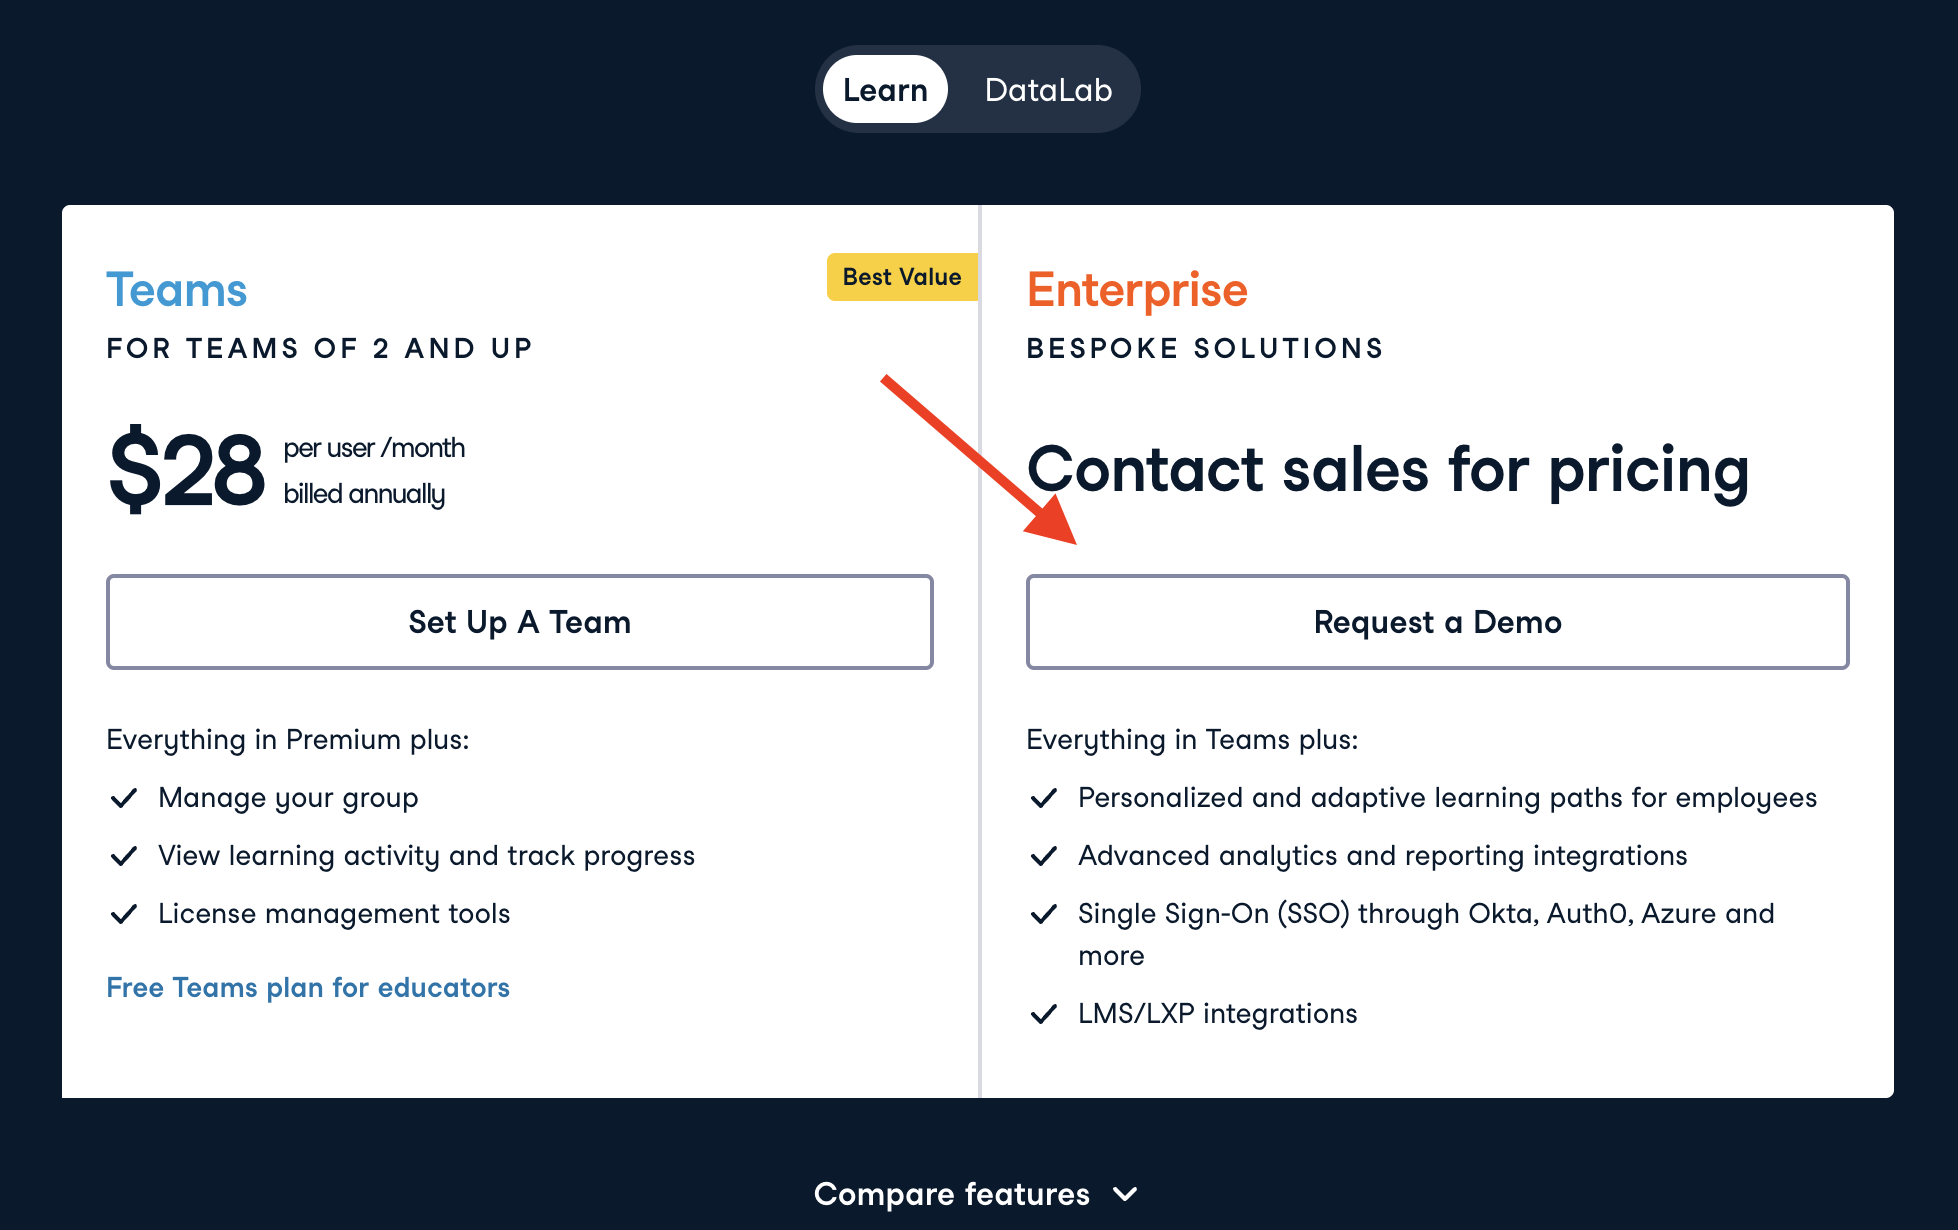Click checkmark beside View learning activity

click(x=124, y=856)
